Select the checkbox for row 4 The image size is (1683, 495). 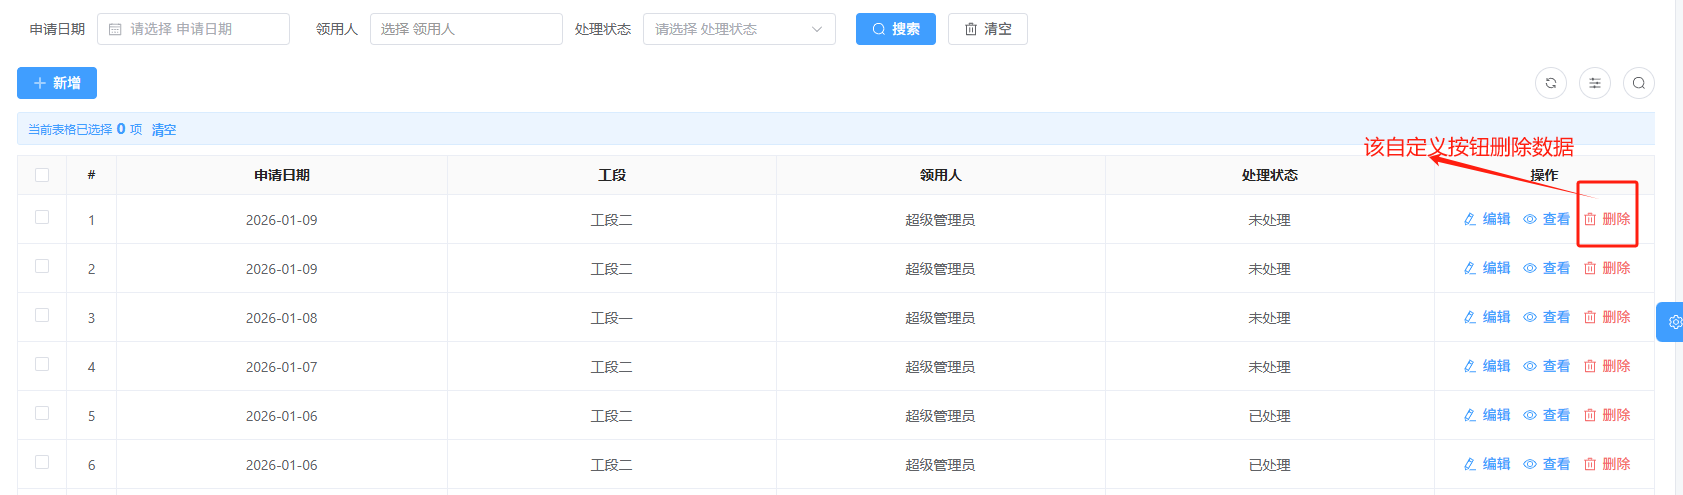[x=42, y=364]
